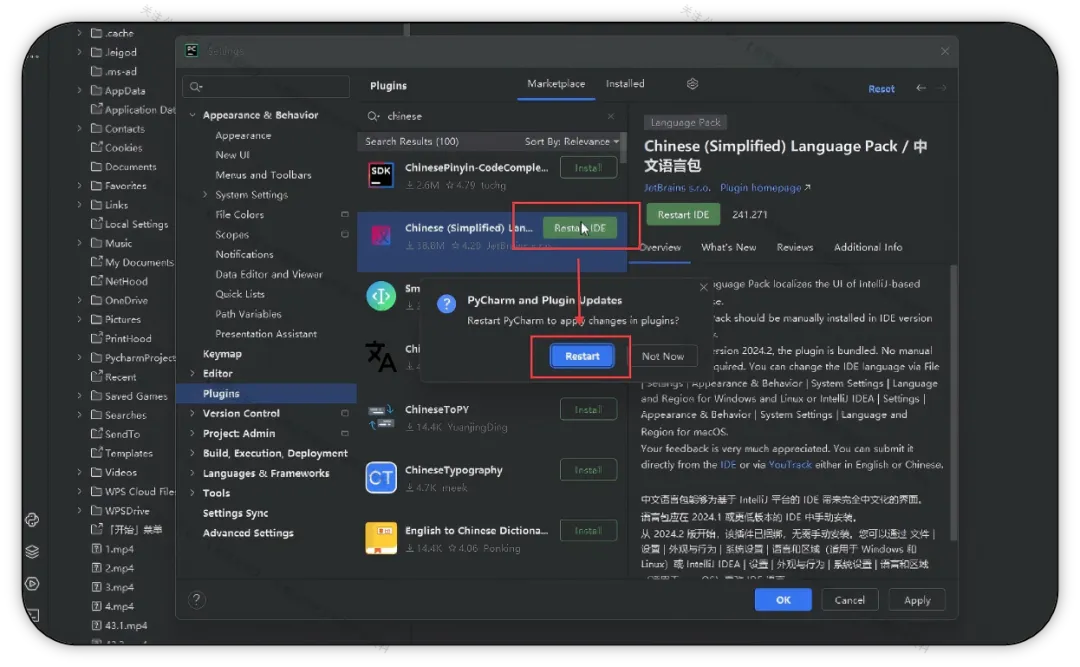Expand Languages & Frameworks section
The height and width of the screenshot is (667, 1080).
tap(192, 473)
